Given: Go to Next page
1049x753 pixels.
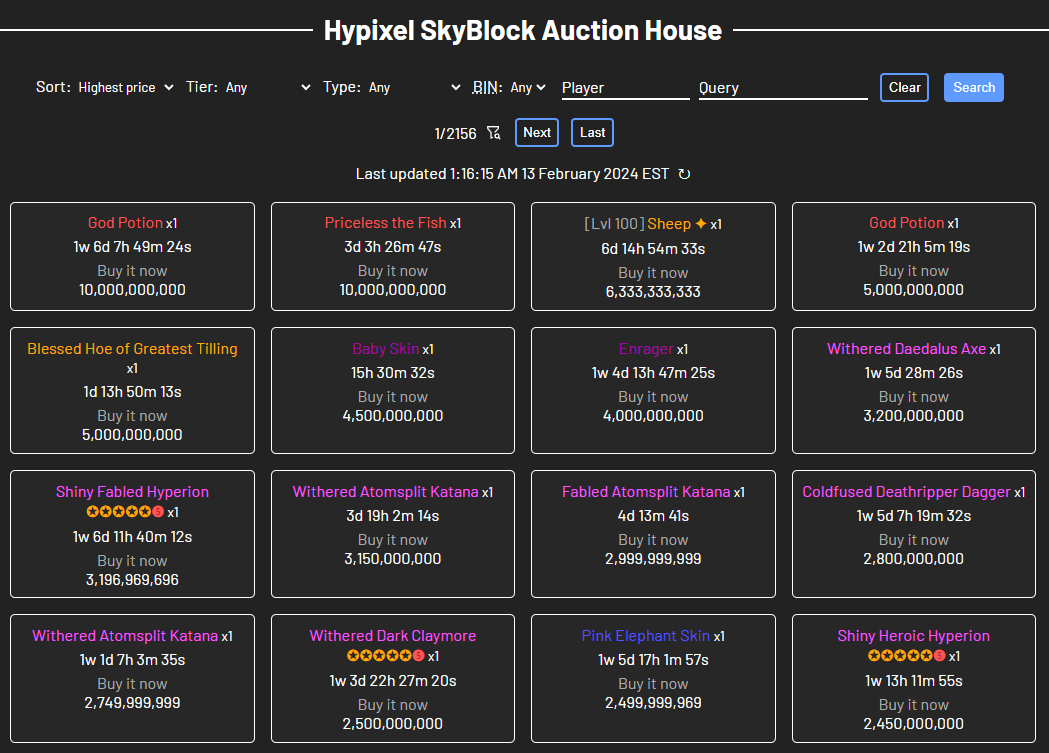Looking at the screenshot, I should tap(537, 132).
